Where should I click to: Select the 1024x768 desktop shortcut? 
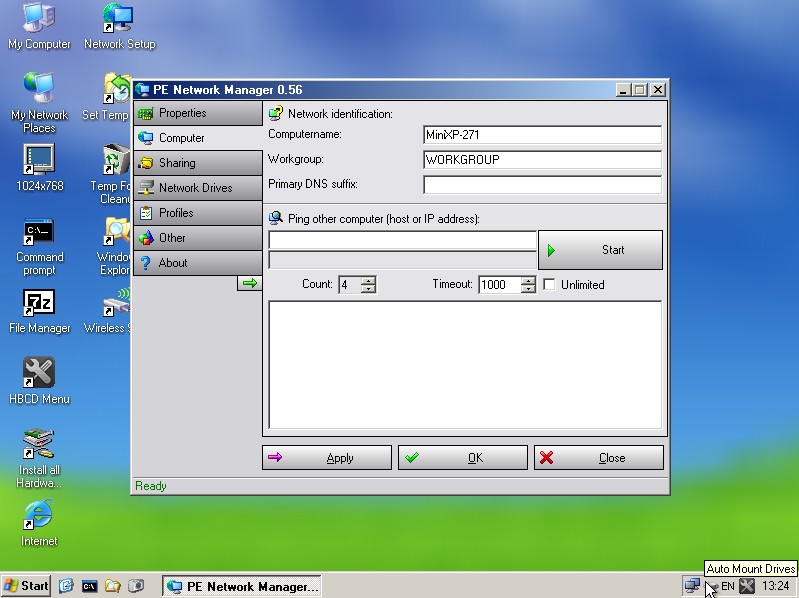[39, 168]
